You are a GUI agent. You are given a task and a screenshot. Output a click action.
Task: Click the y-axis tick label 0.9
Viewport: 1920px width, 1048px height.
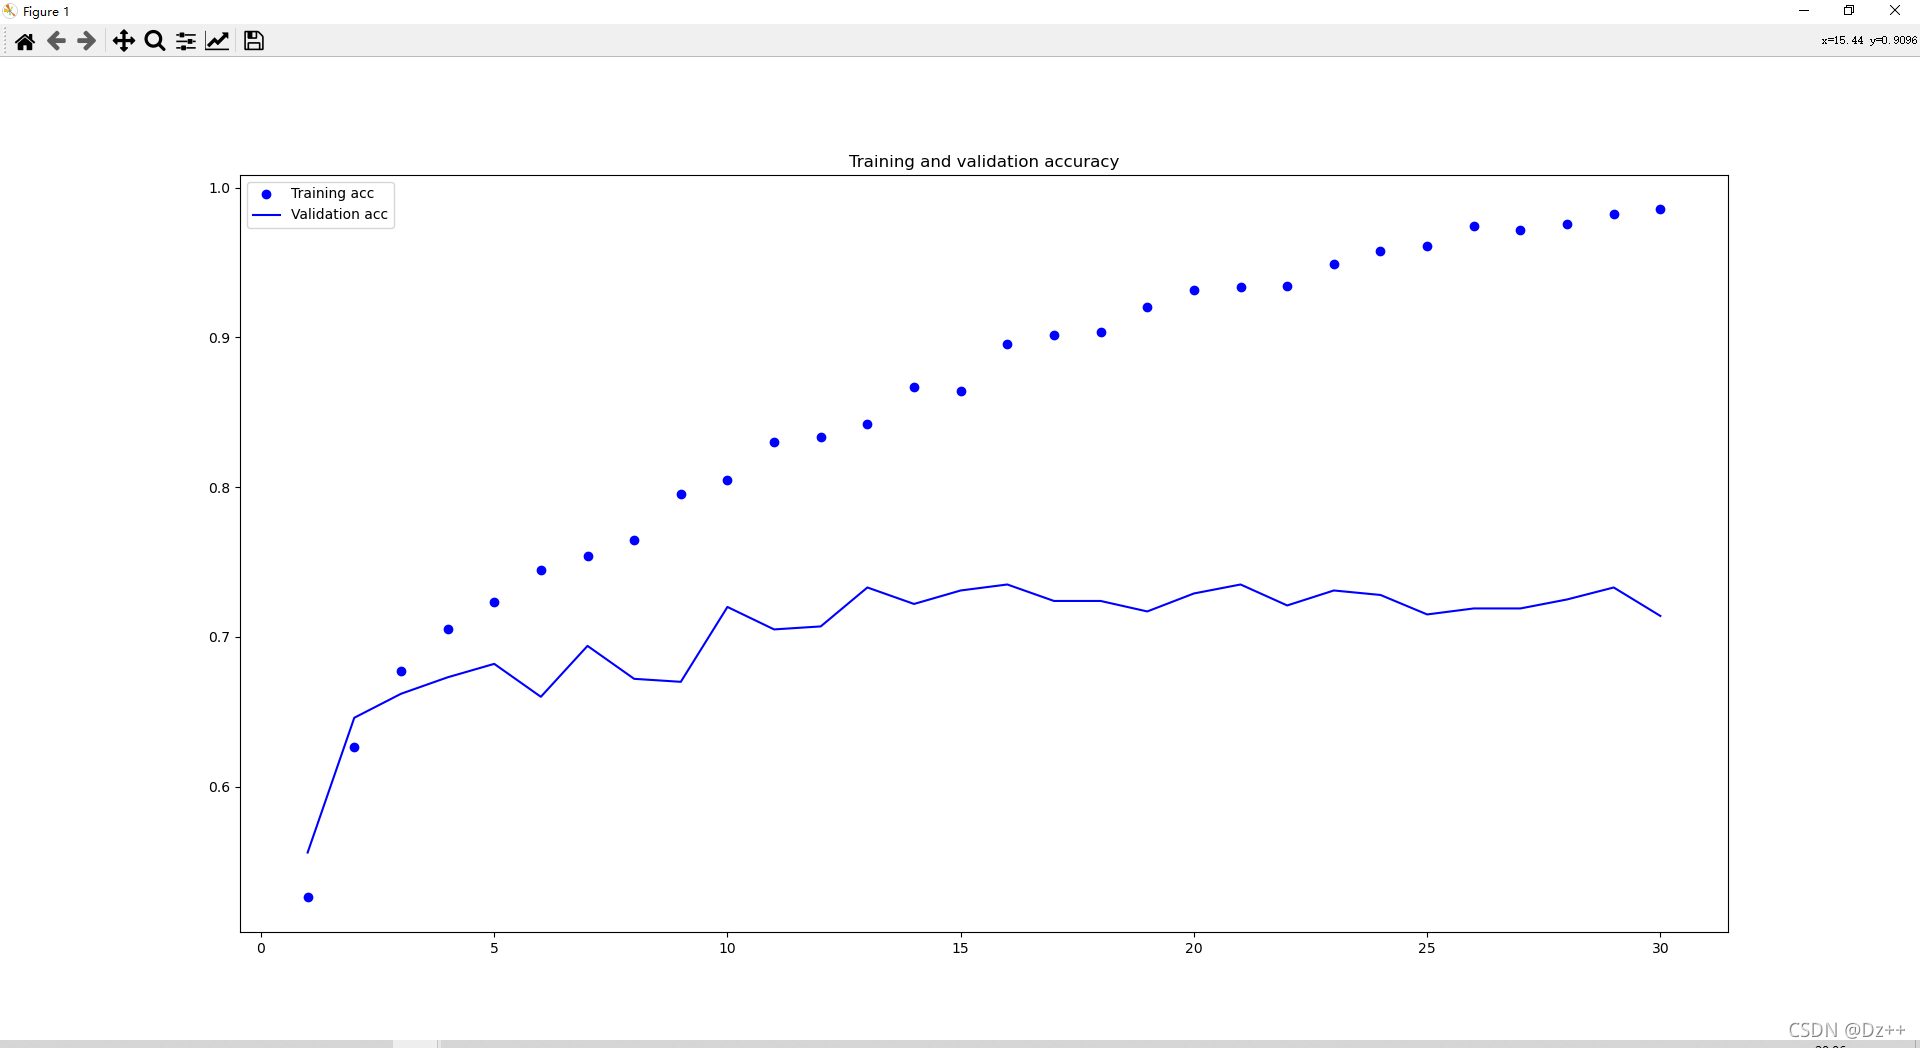(219, 338)
